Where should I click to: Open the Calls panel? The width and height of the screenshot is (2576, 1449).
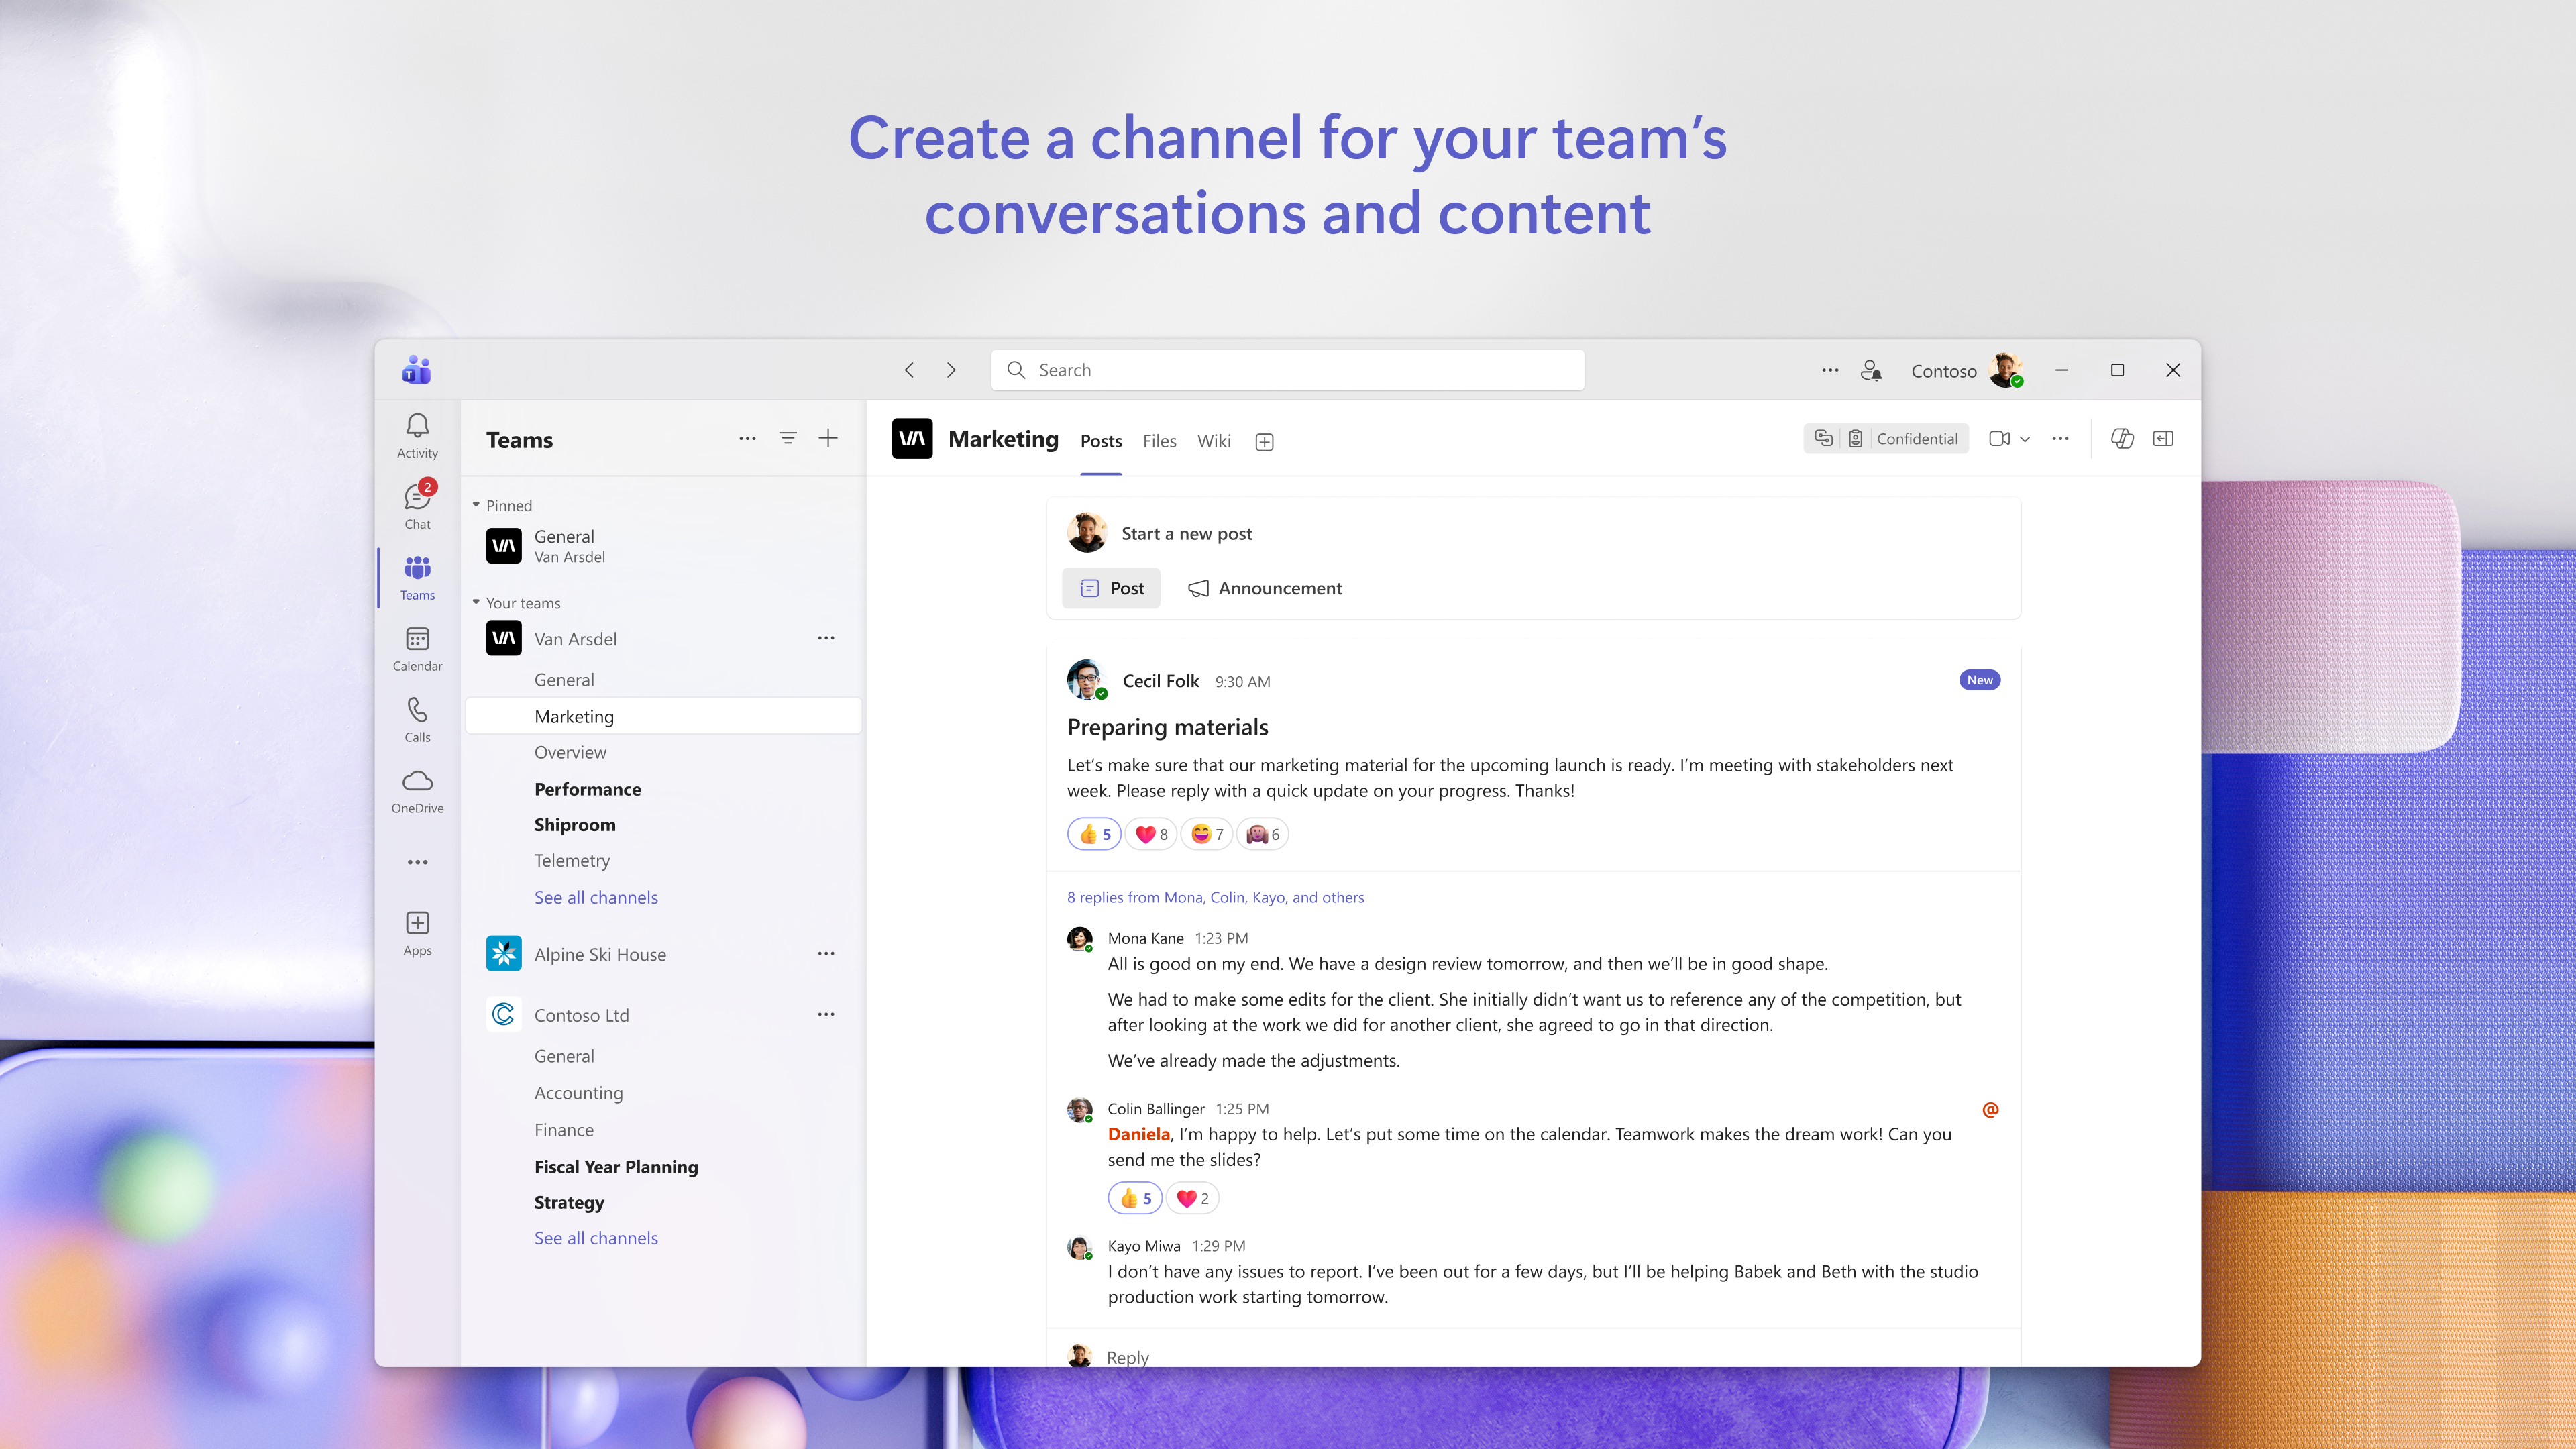(x=417, y=717)
